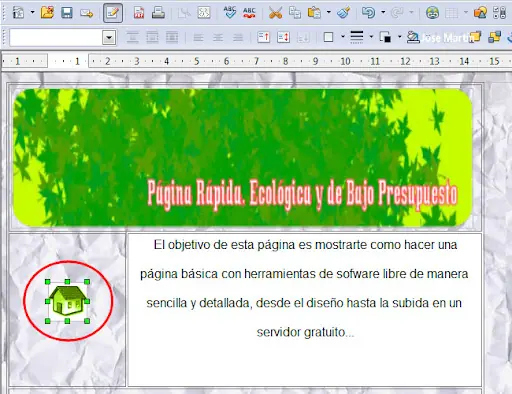Click inside the empty Apply Style field
Image resolution: width=512 pixels, height=394 pixels.
point(56,37)
